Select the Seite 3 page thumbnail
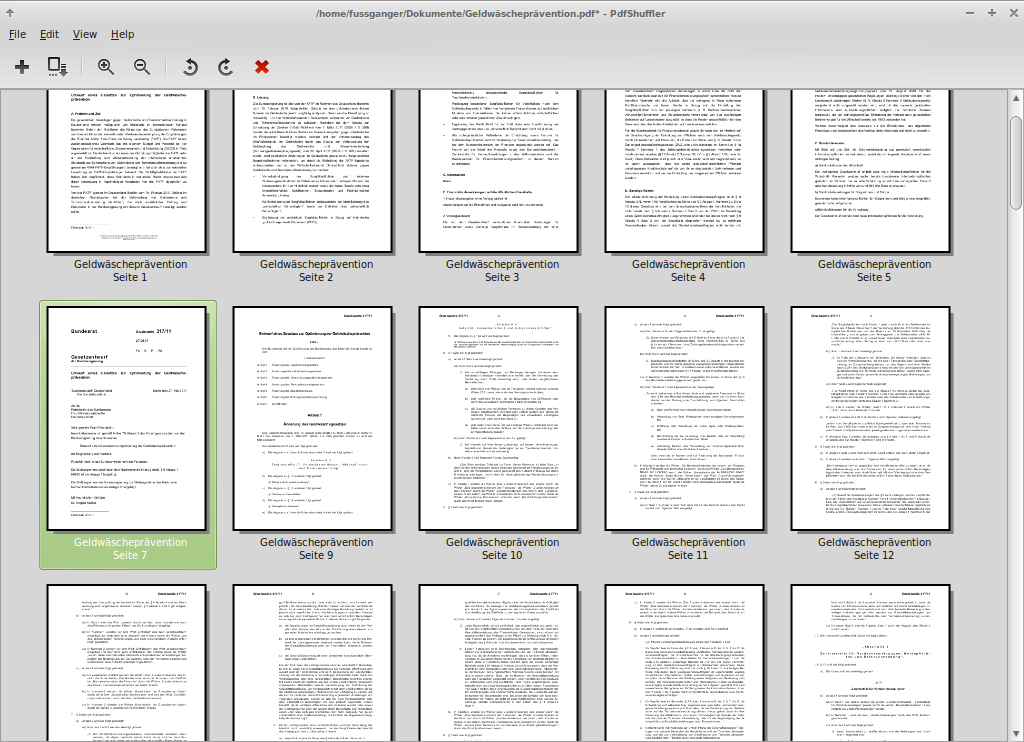Screen dimensions: 1024x742 [x=499, y=171]
